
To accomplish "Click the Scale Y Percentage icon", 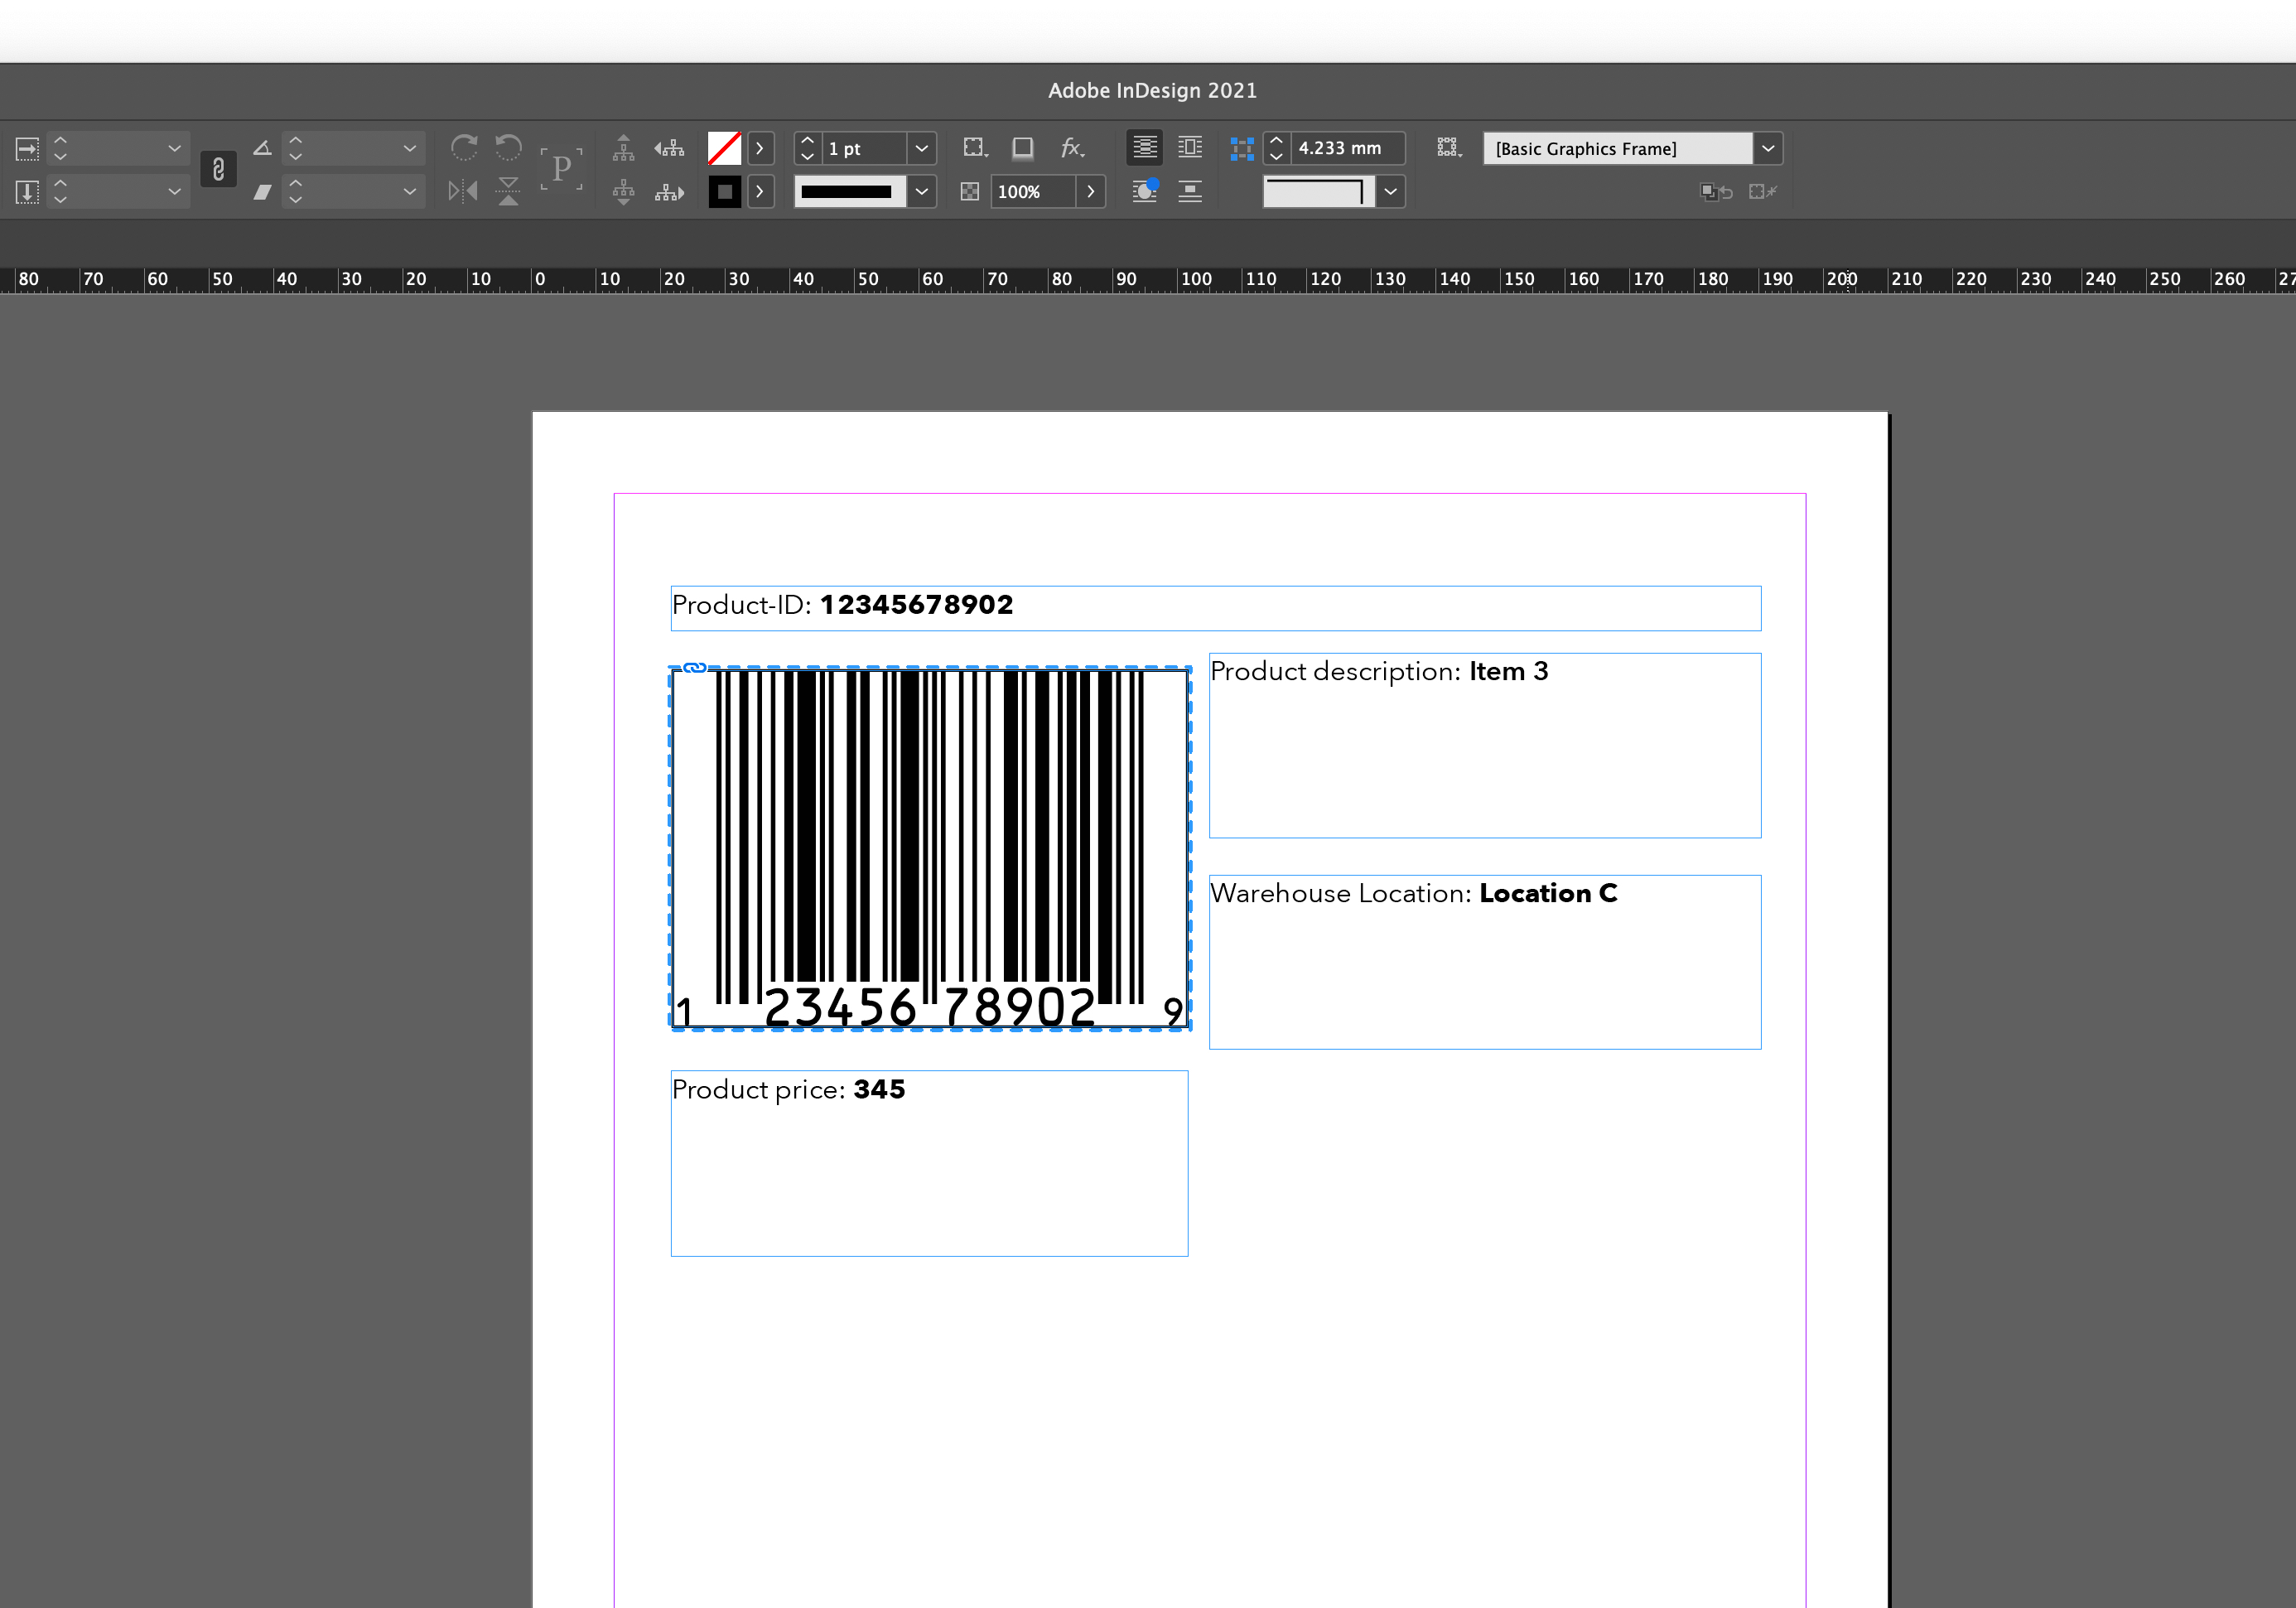I will 27,192.
